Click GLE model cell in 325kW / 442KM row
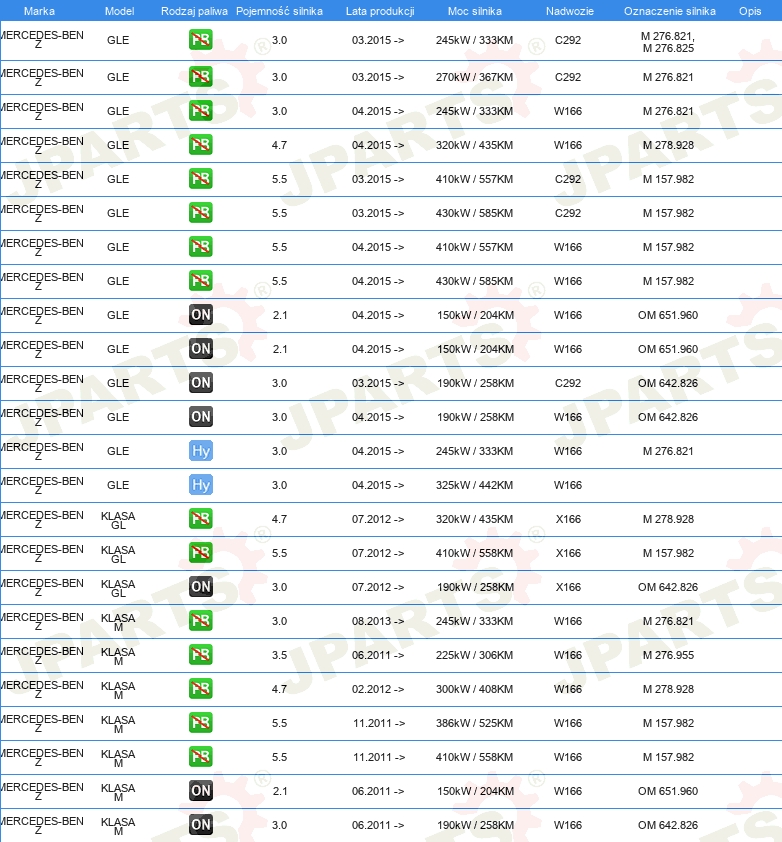This screenshot has height=842, width=782. (x=118, y=485)
